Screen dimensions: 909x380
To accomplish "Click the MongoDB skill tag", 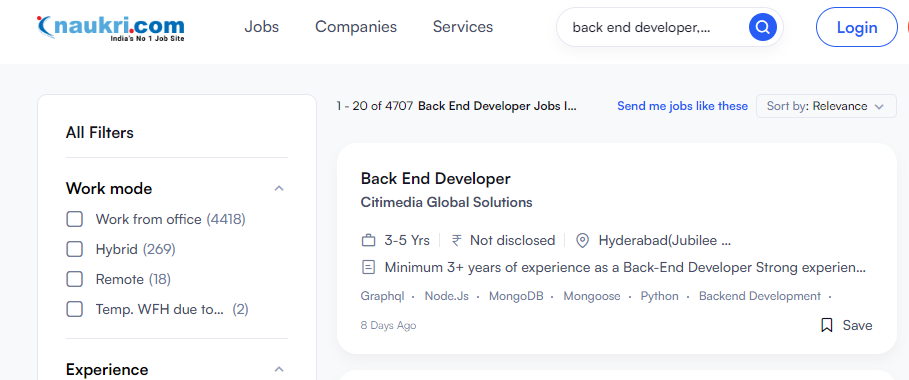I will pyautogui.click(x=516, y=296).
